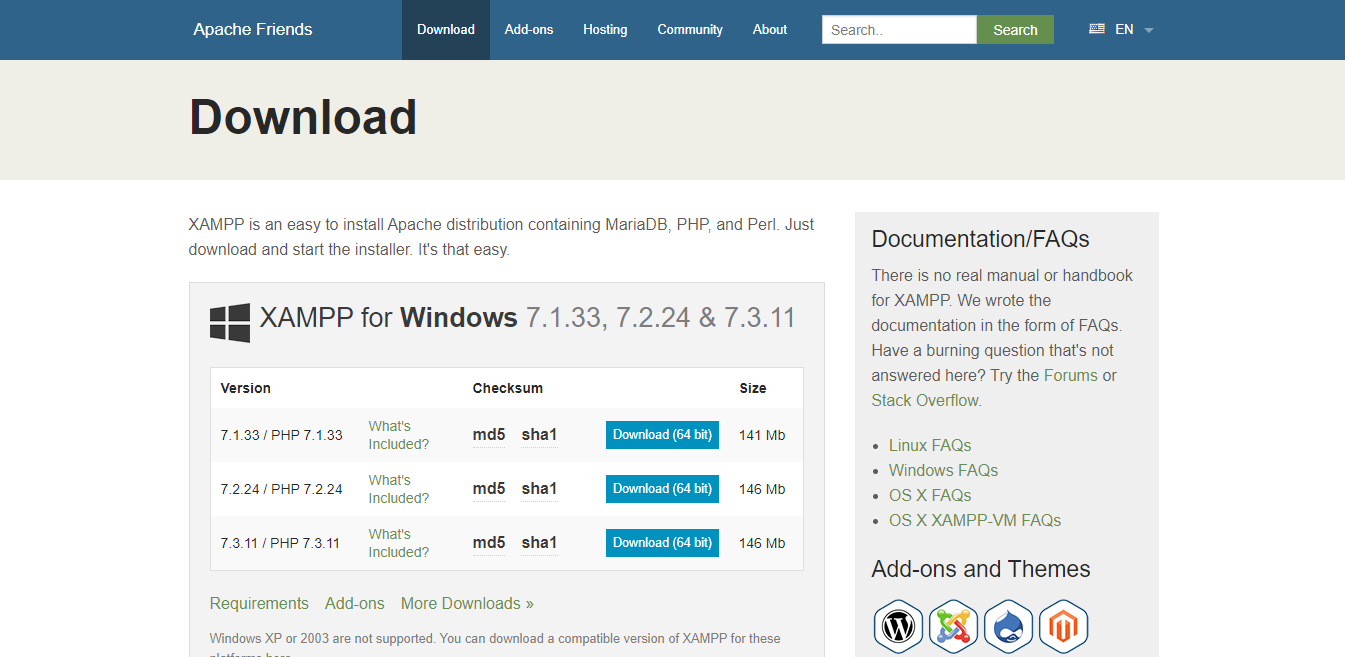Open What's Included for 7.3.11
This screenshot has width=1345, height=657.
[399, 543]
